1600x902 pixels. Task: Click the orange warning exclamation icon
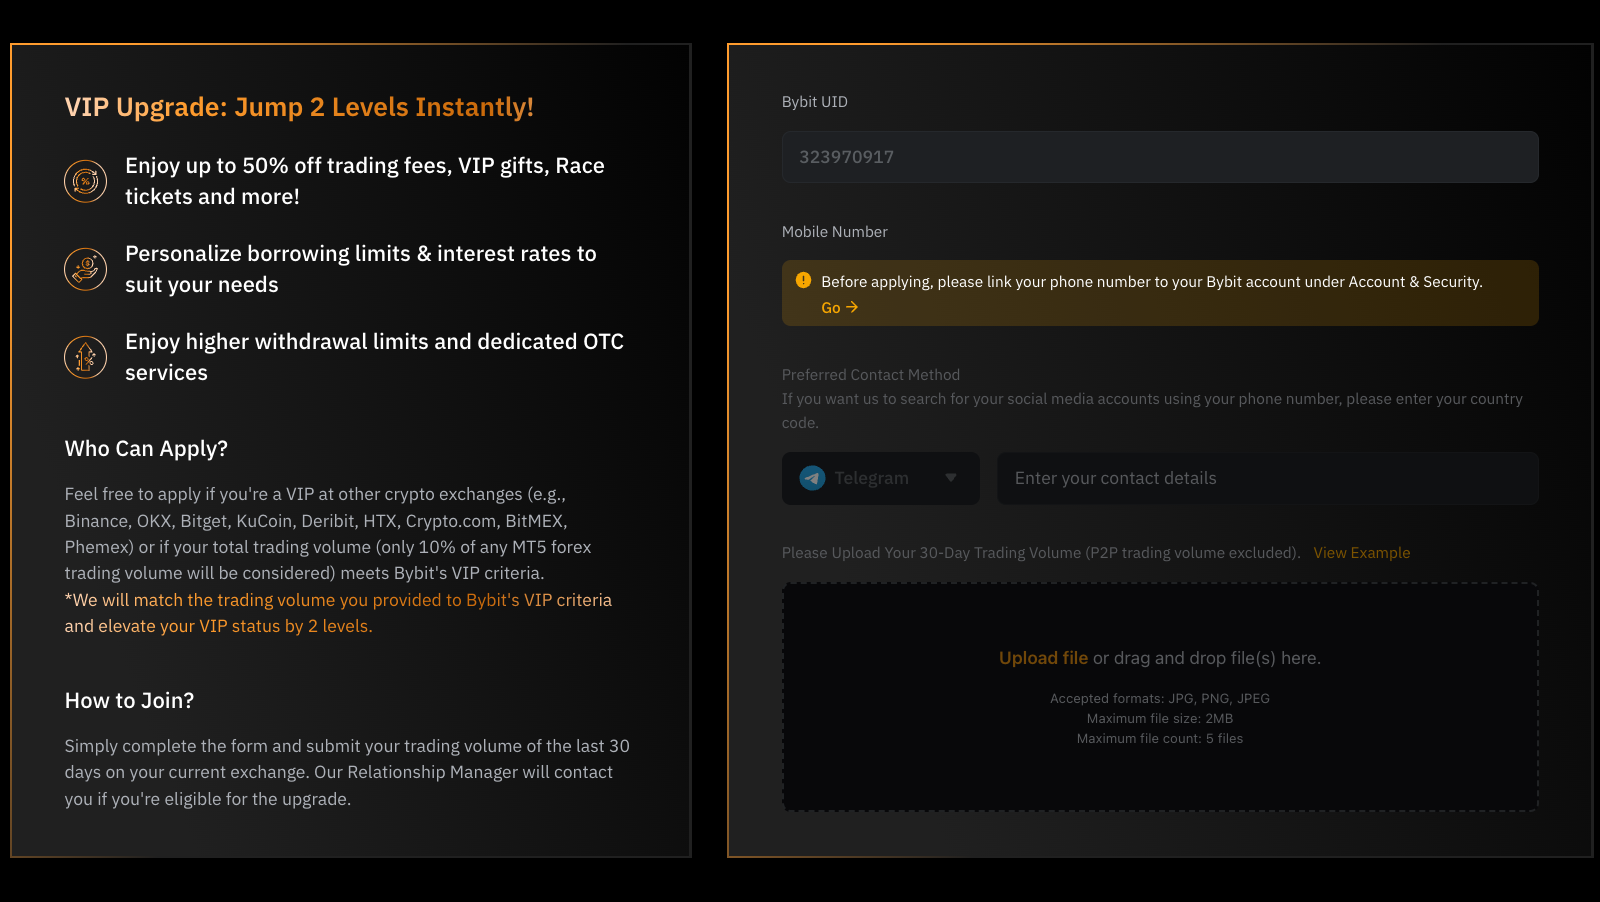coord(803,280)
